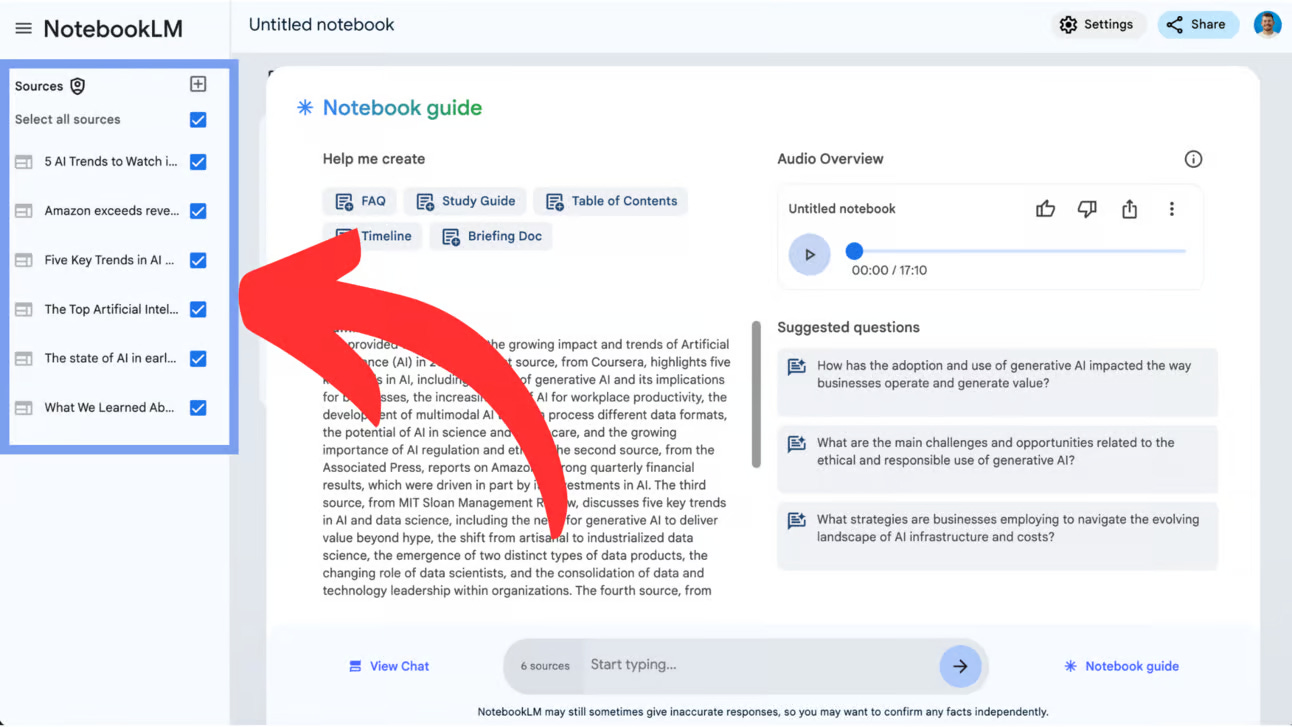1292x727 pixels.
Task: Give thumbs up to audio overview
Action: click(1046, 209)
